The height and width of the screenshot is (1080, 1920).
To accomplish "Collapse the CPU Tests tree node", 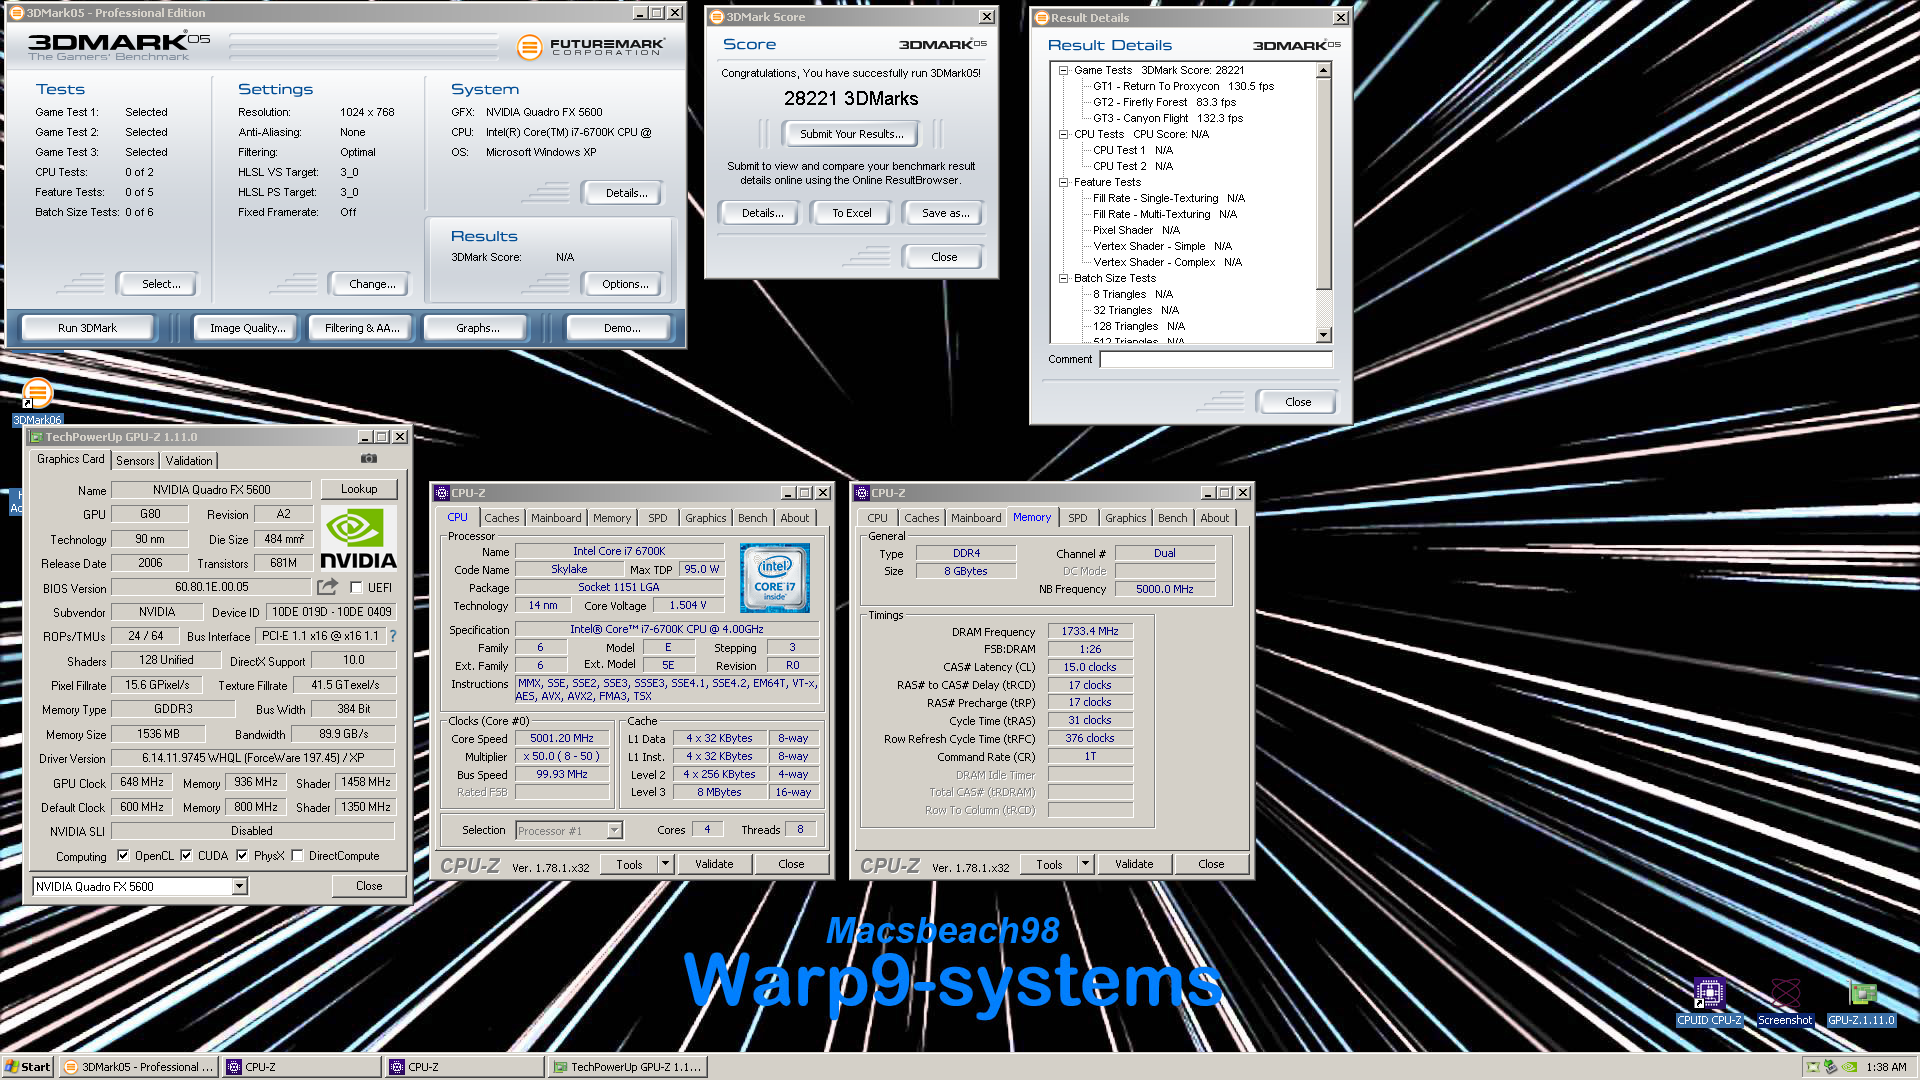I will pyautogui.click(x=1064, y=135).
